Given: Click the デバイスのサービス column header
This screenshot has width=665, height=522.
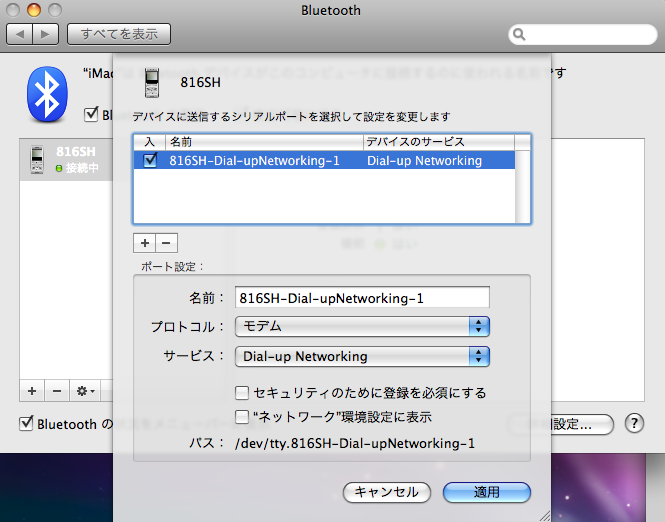Looking at the screenshot, I should pyautogui.click(x=439, y=142).
